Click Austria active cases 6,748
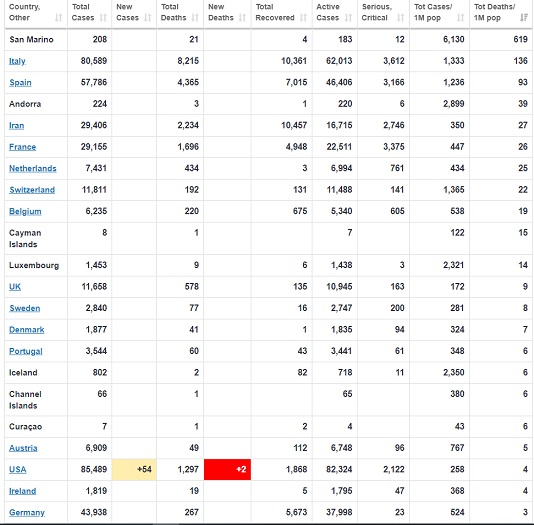534x525 pixels. click(341, 448)
